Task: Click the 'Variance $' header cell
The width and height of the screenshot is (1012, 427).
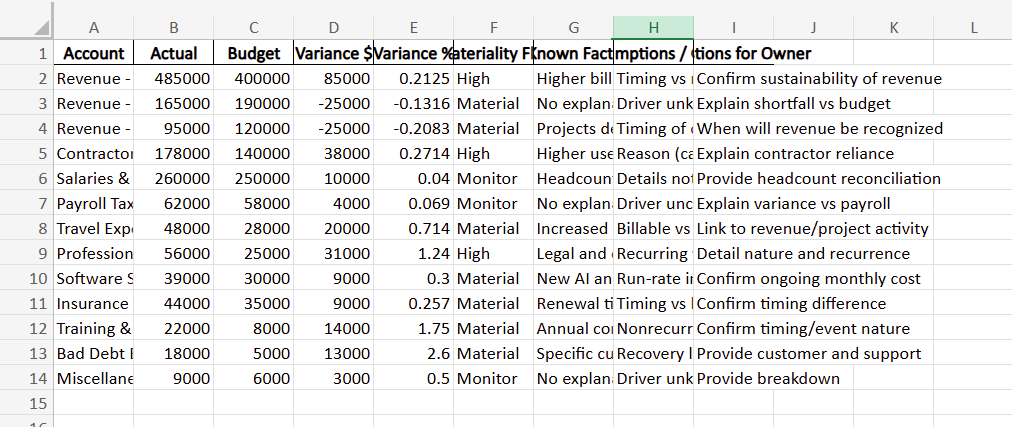Action: click(x=334, y=54)
